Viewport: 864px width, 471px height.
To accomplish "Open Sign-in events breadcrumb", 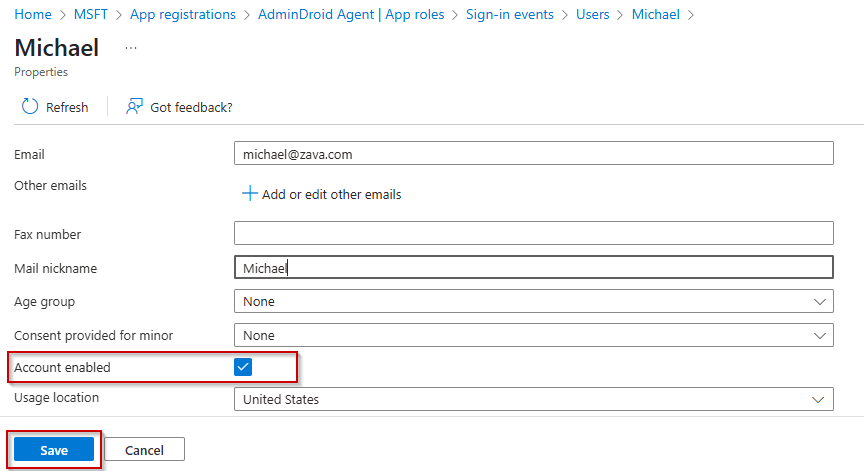I will [x=509, y=15].
